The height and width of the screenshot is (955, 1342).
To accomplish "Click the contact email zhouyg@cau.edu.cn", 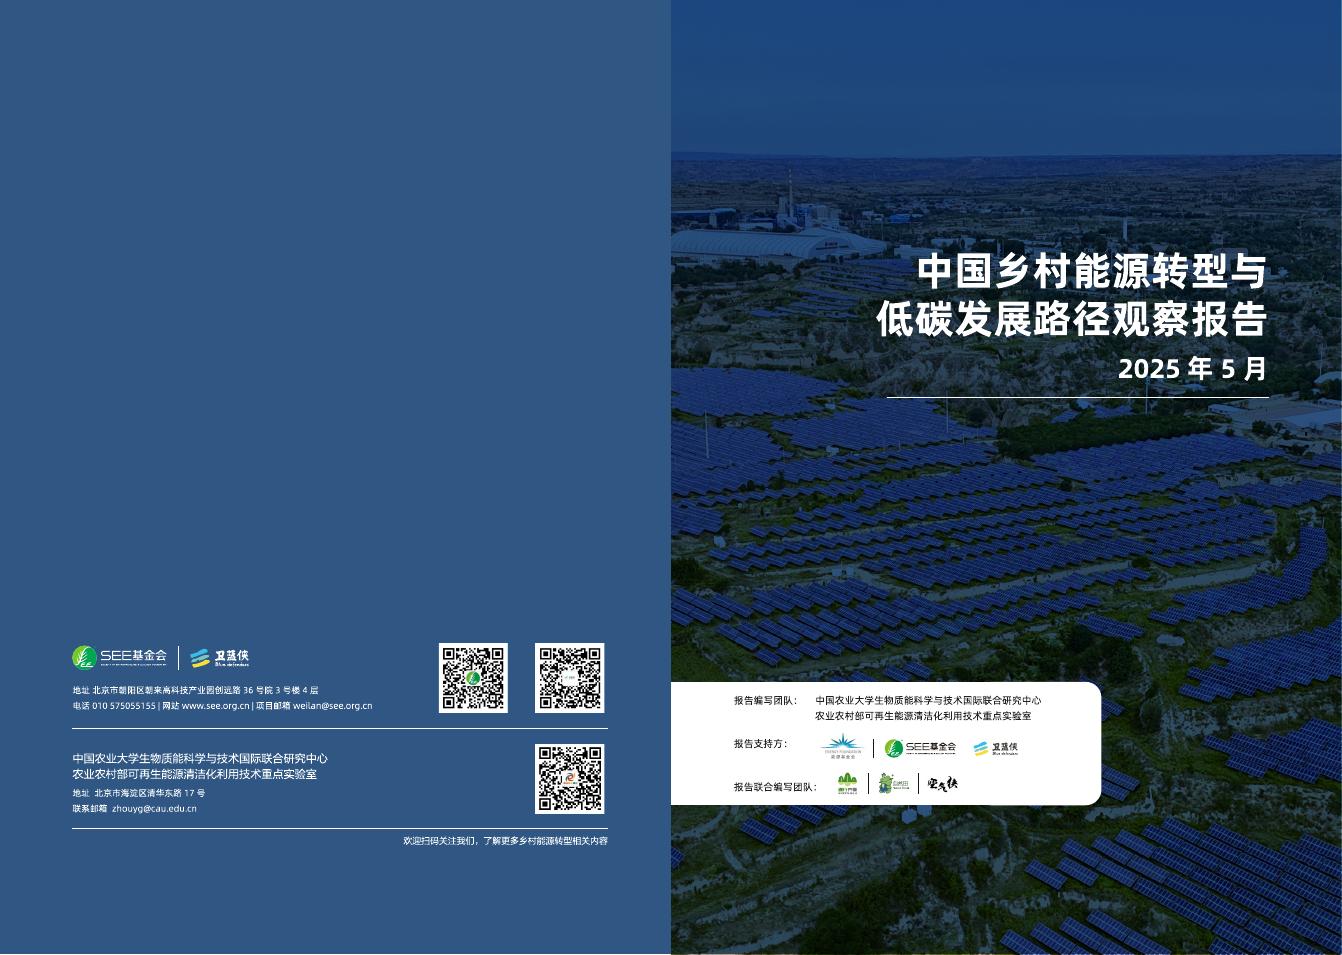I will click(x=154, y=809).
